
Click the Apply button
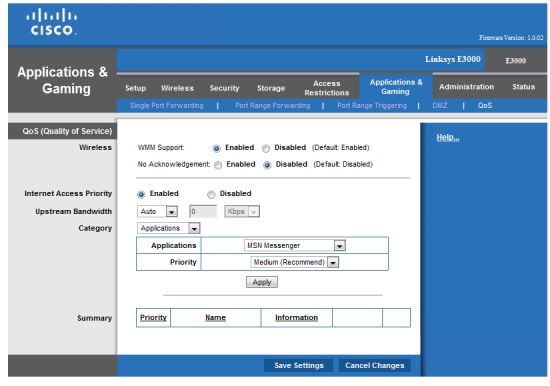(262, 282)
